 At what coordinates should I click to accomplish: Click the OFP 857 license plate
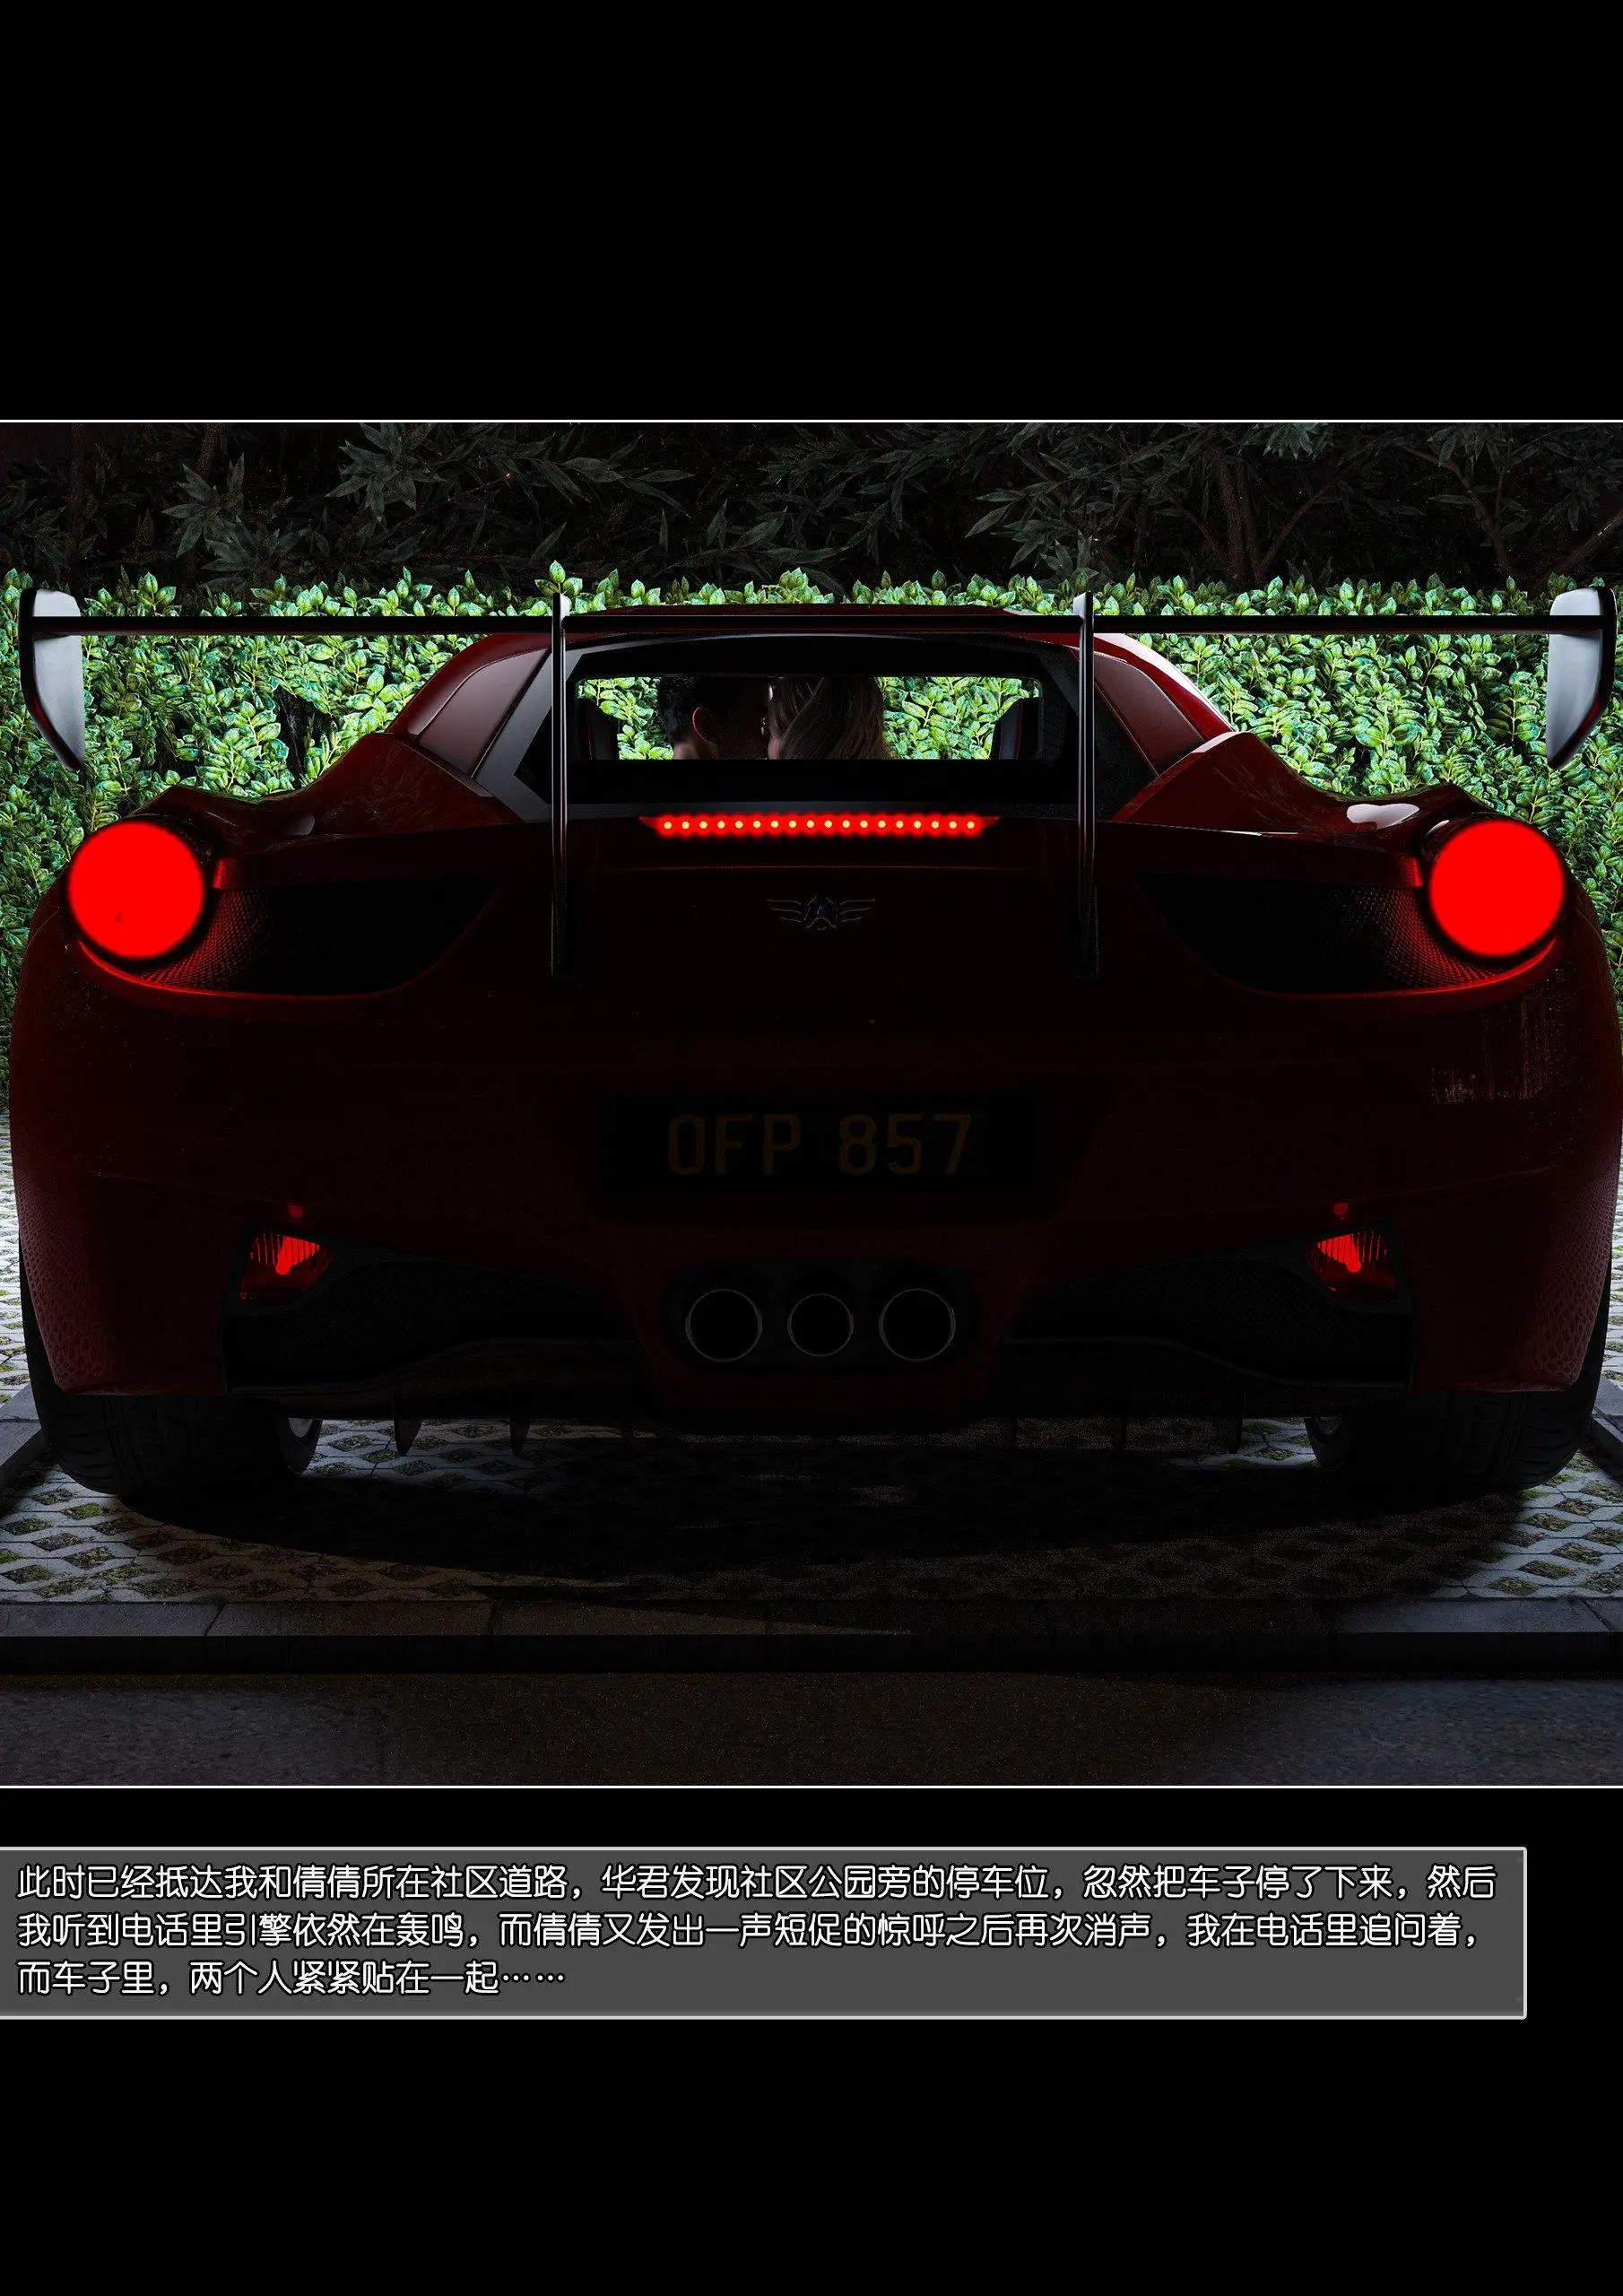pyautogui.click(x=818, y=1143)
